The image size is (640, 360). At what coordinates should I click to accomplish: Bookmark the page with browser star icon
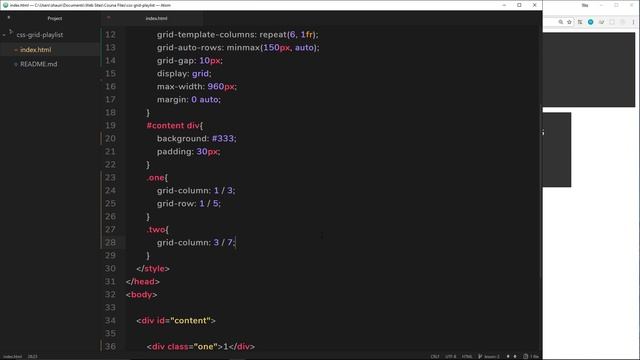click(x=569, y=22)
